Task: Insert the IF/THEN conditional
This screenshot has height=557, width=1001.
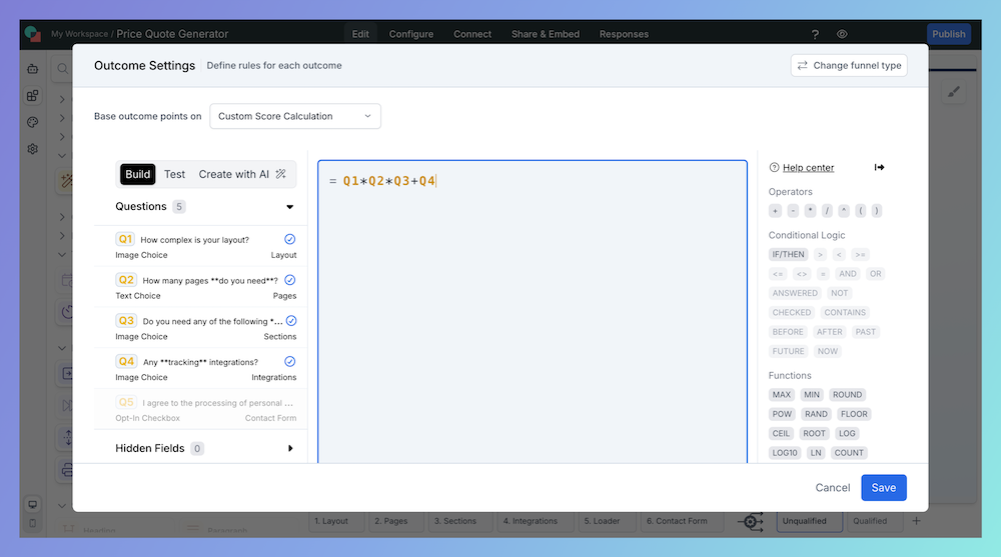Action: [x=788, y=255]
